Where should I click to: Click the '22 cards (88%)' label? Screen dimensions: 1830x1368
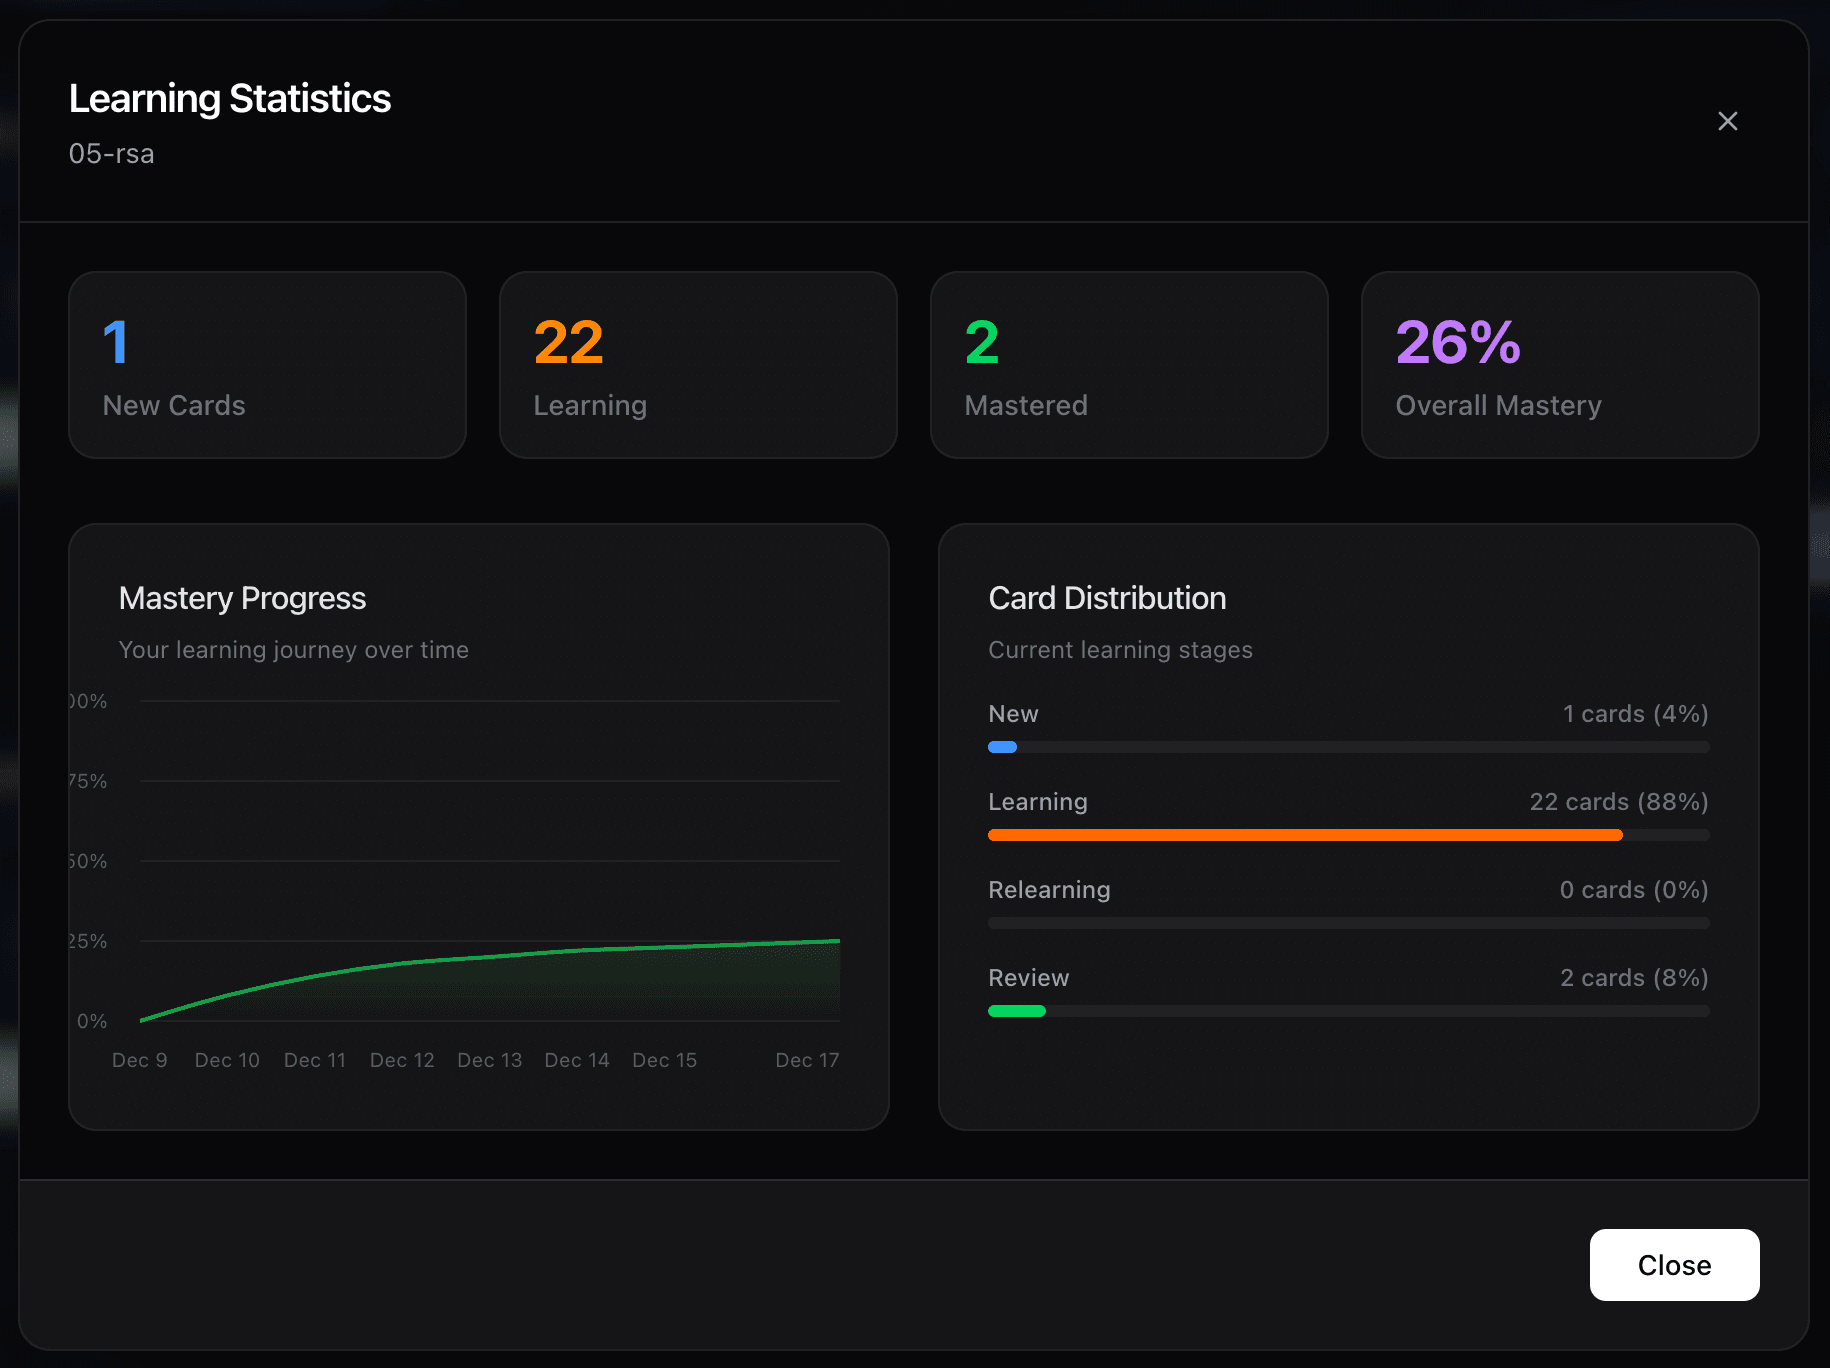coord(1618,802)
